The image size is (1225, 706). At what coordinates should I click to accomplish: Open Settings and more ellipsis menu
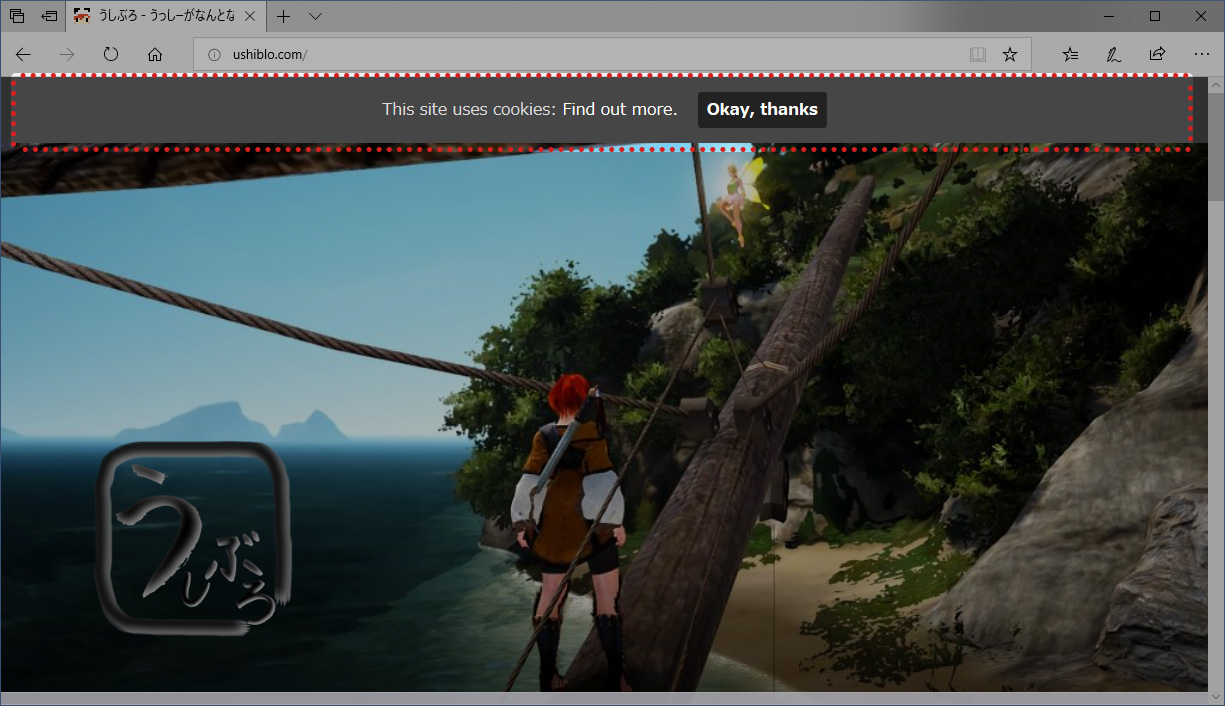pyautogui.click(x=1201, y=55)
